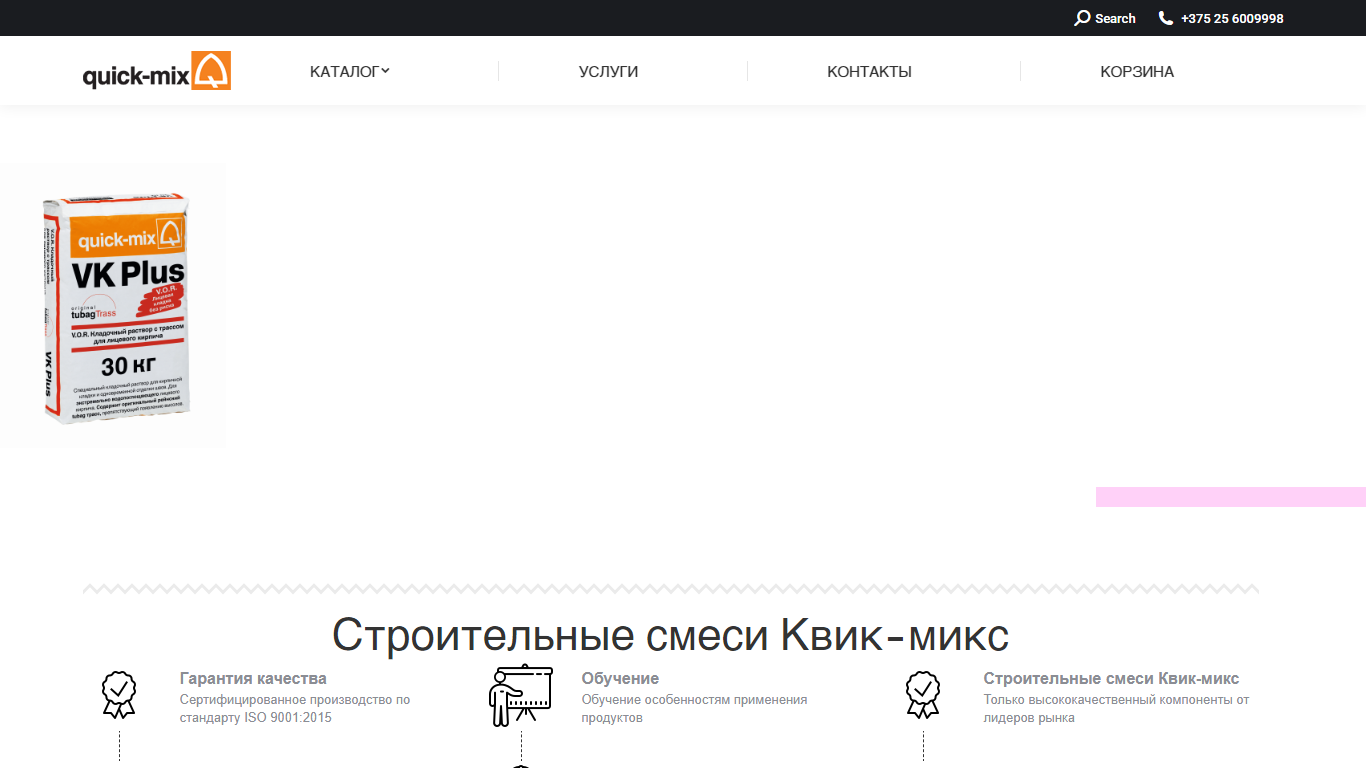Open the УСЛУГИ page
1366x768 pixels.
[608, 71]
